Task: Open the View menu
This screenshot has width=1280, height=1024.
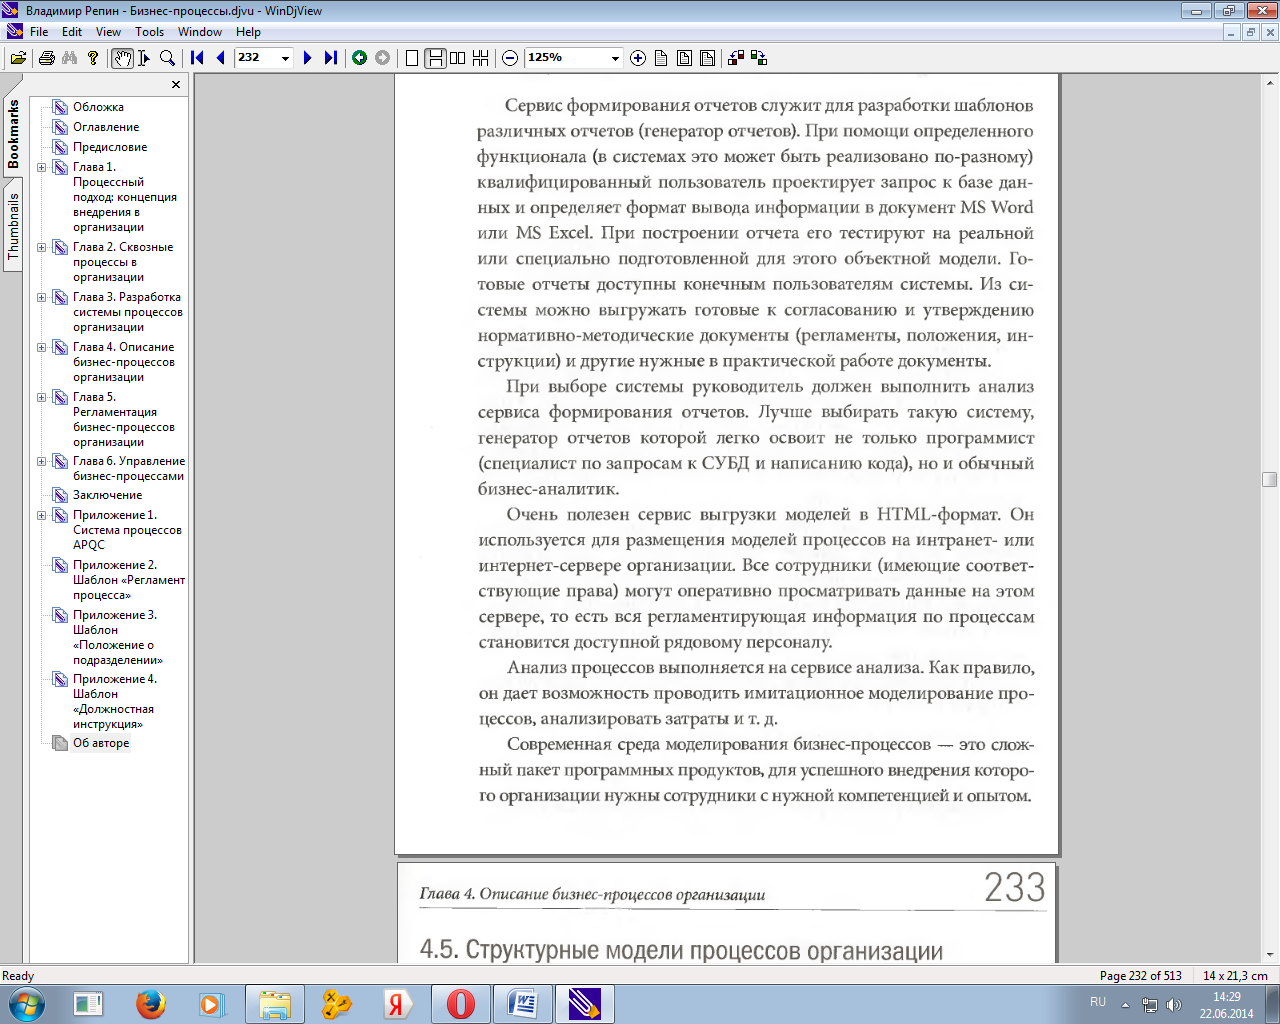Action: [108, 32]
